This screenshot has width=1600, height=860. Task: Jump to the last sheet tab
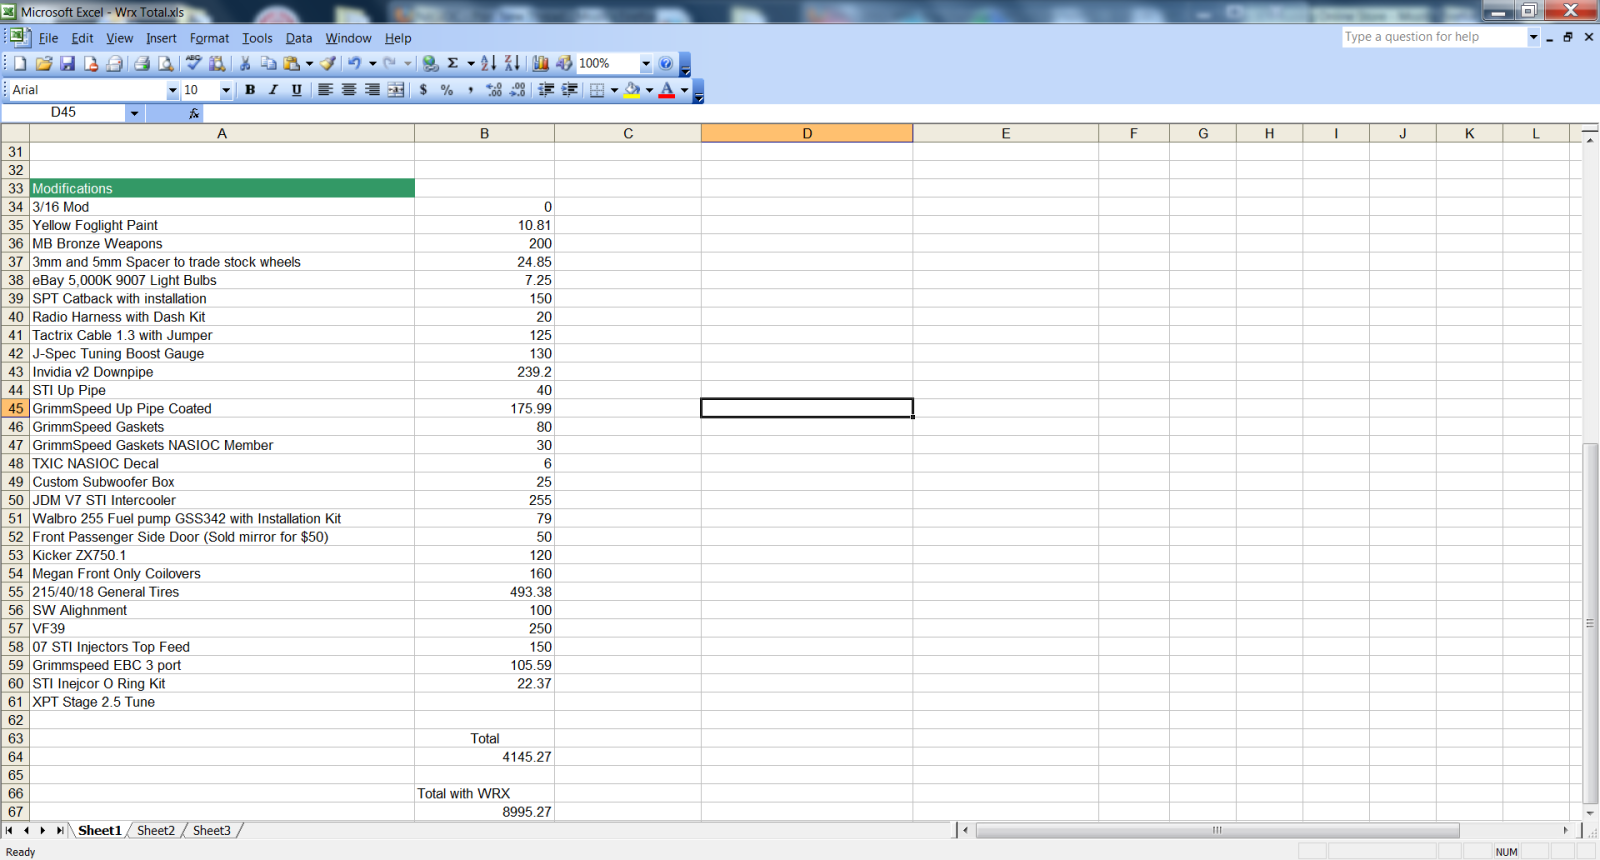pos(59,831)
